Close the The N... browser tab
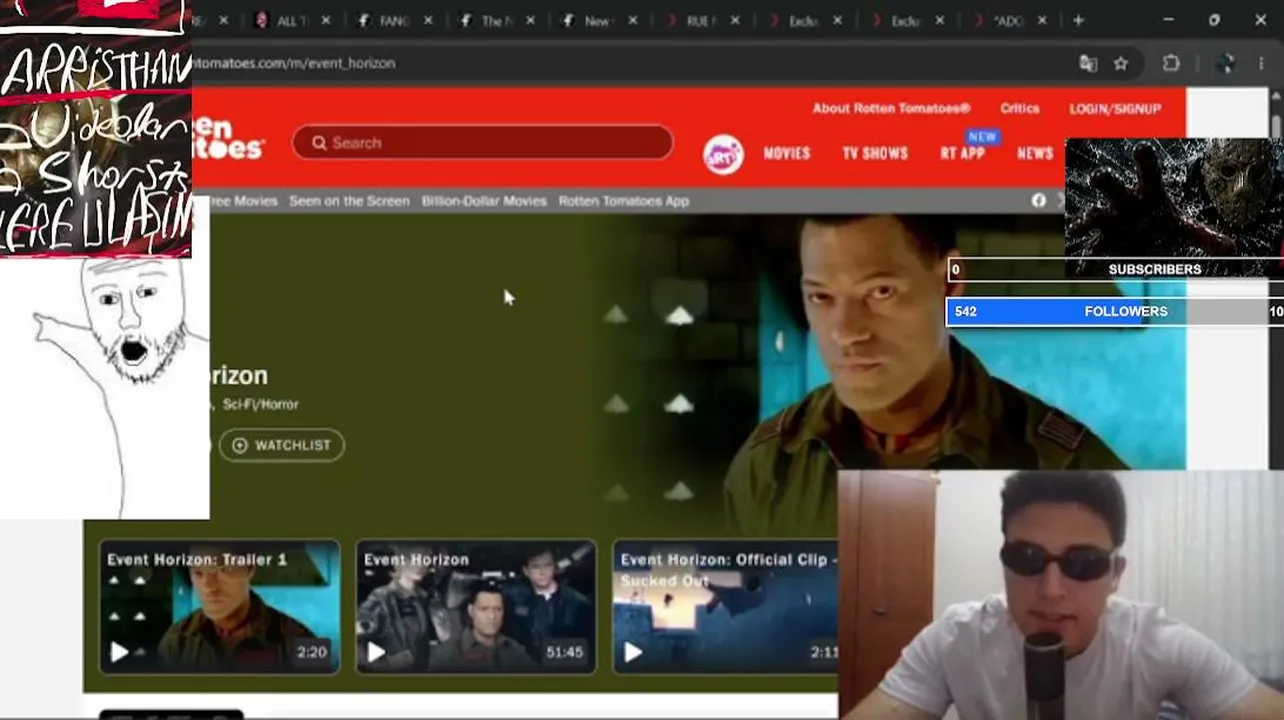 [x=530, y=20]
